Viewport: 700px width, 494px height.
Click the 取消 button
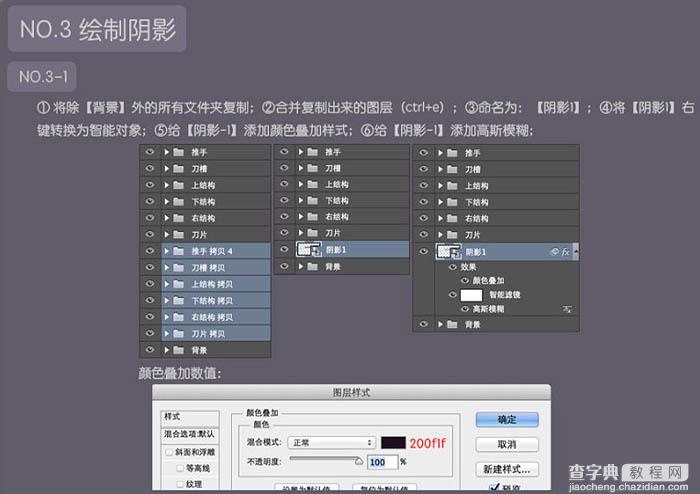click(507, 444)
